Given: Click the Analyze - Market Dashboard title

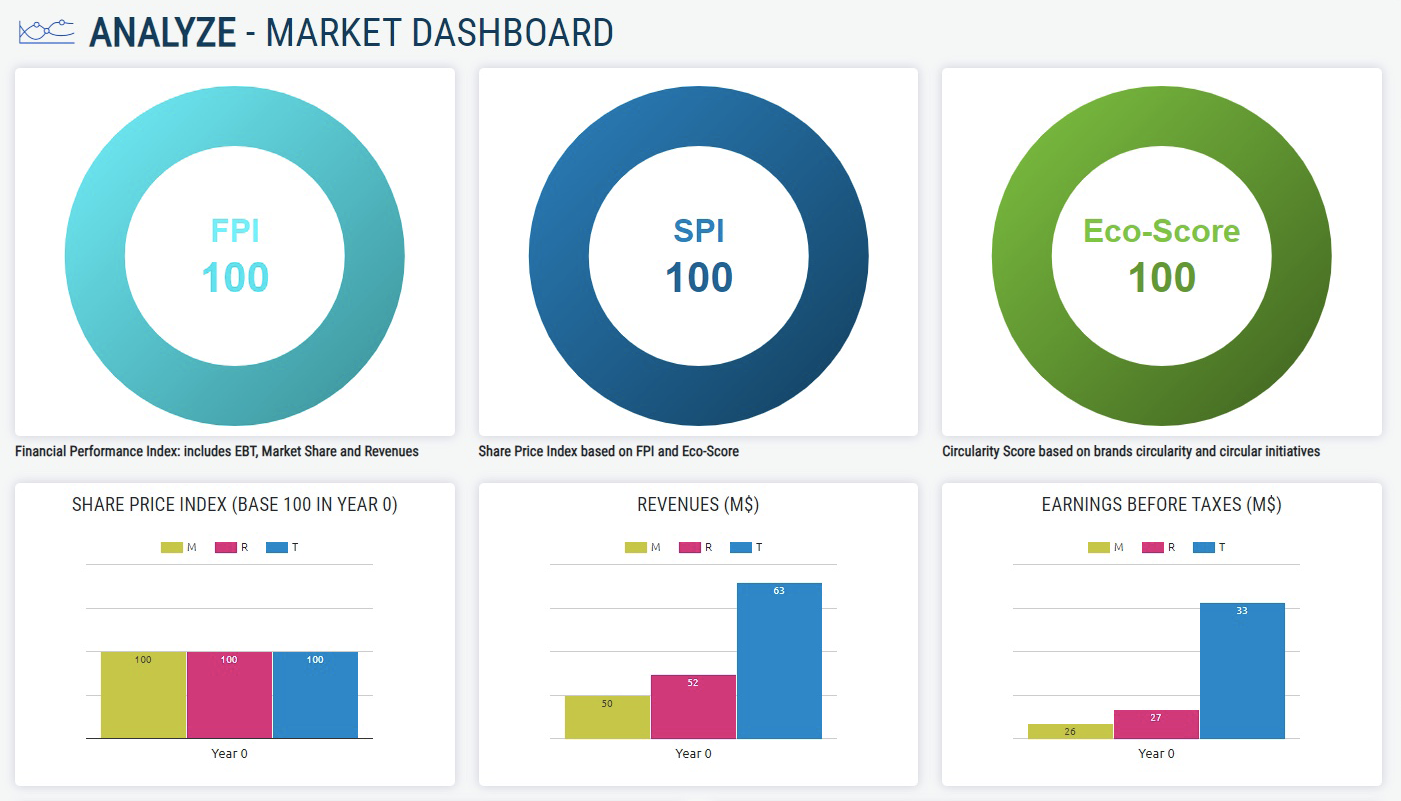Looking at the screenshot, I should click(351, 33).
